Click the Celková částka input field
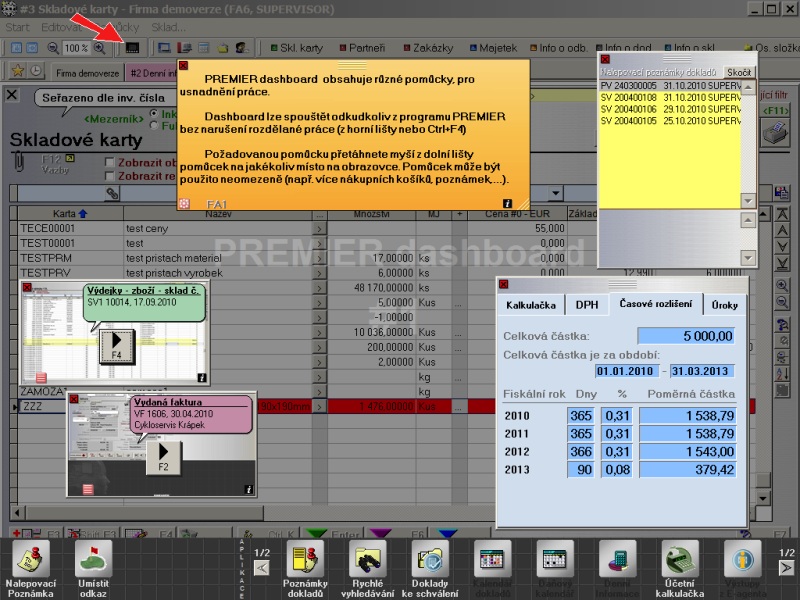 (686, 336)
